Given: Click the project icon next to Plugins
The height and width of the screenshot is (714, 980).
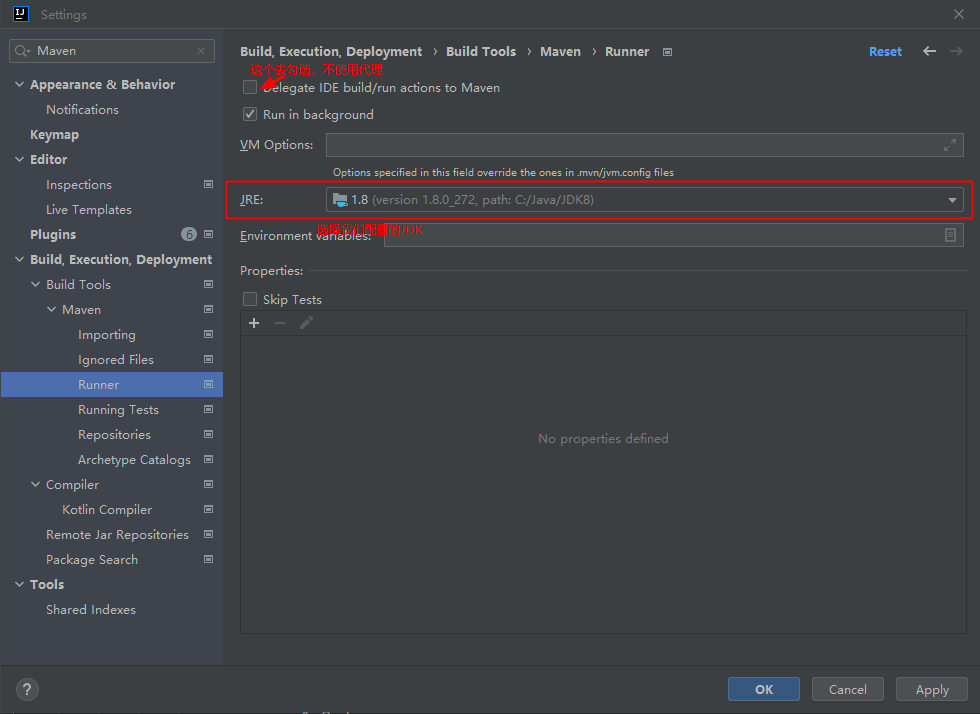Looking at the screenshot, I should click(209, 234).
